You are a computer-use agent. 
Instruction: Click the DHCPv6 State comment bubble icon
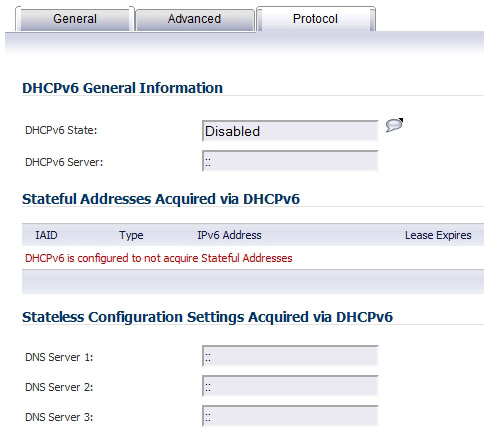point(394,125)
